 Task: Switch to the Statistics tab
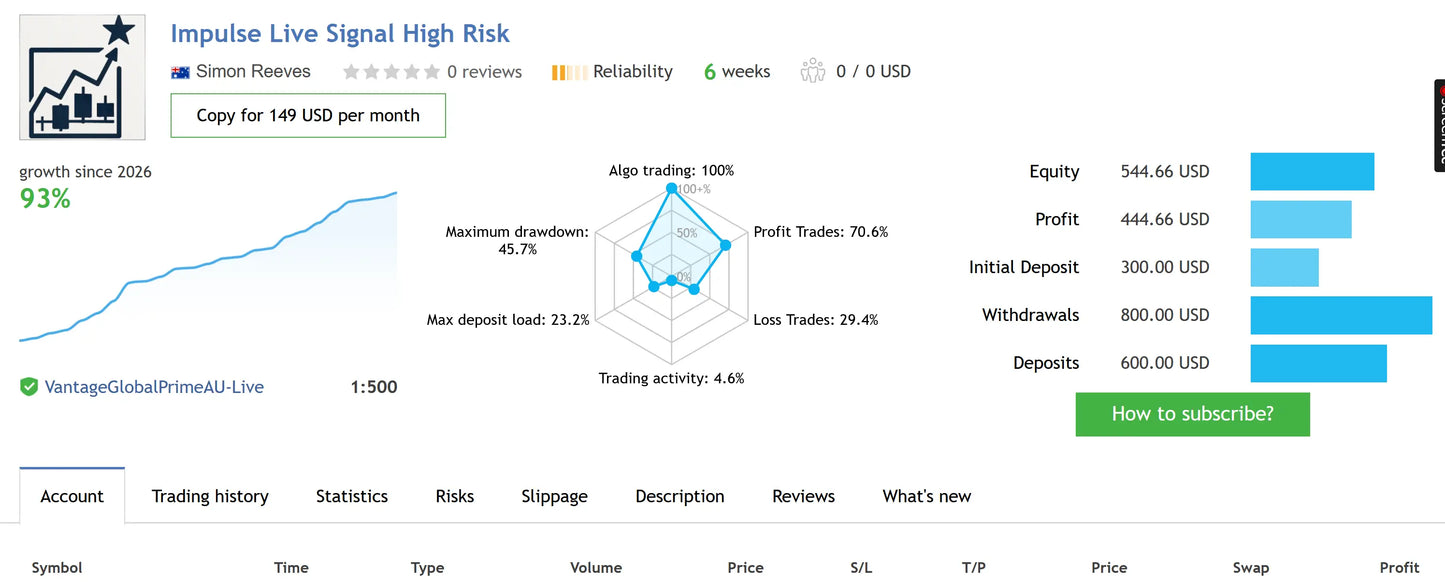point(352,496)
